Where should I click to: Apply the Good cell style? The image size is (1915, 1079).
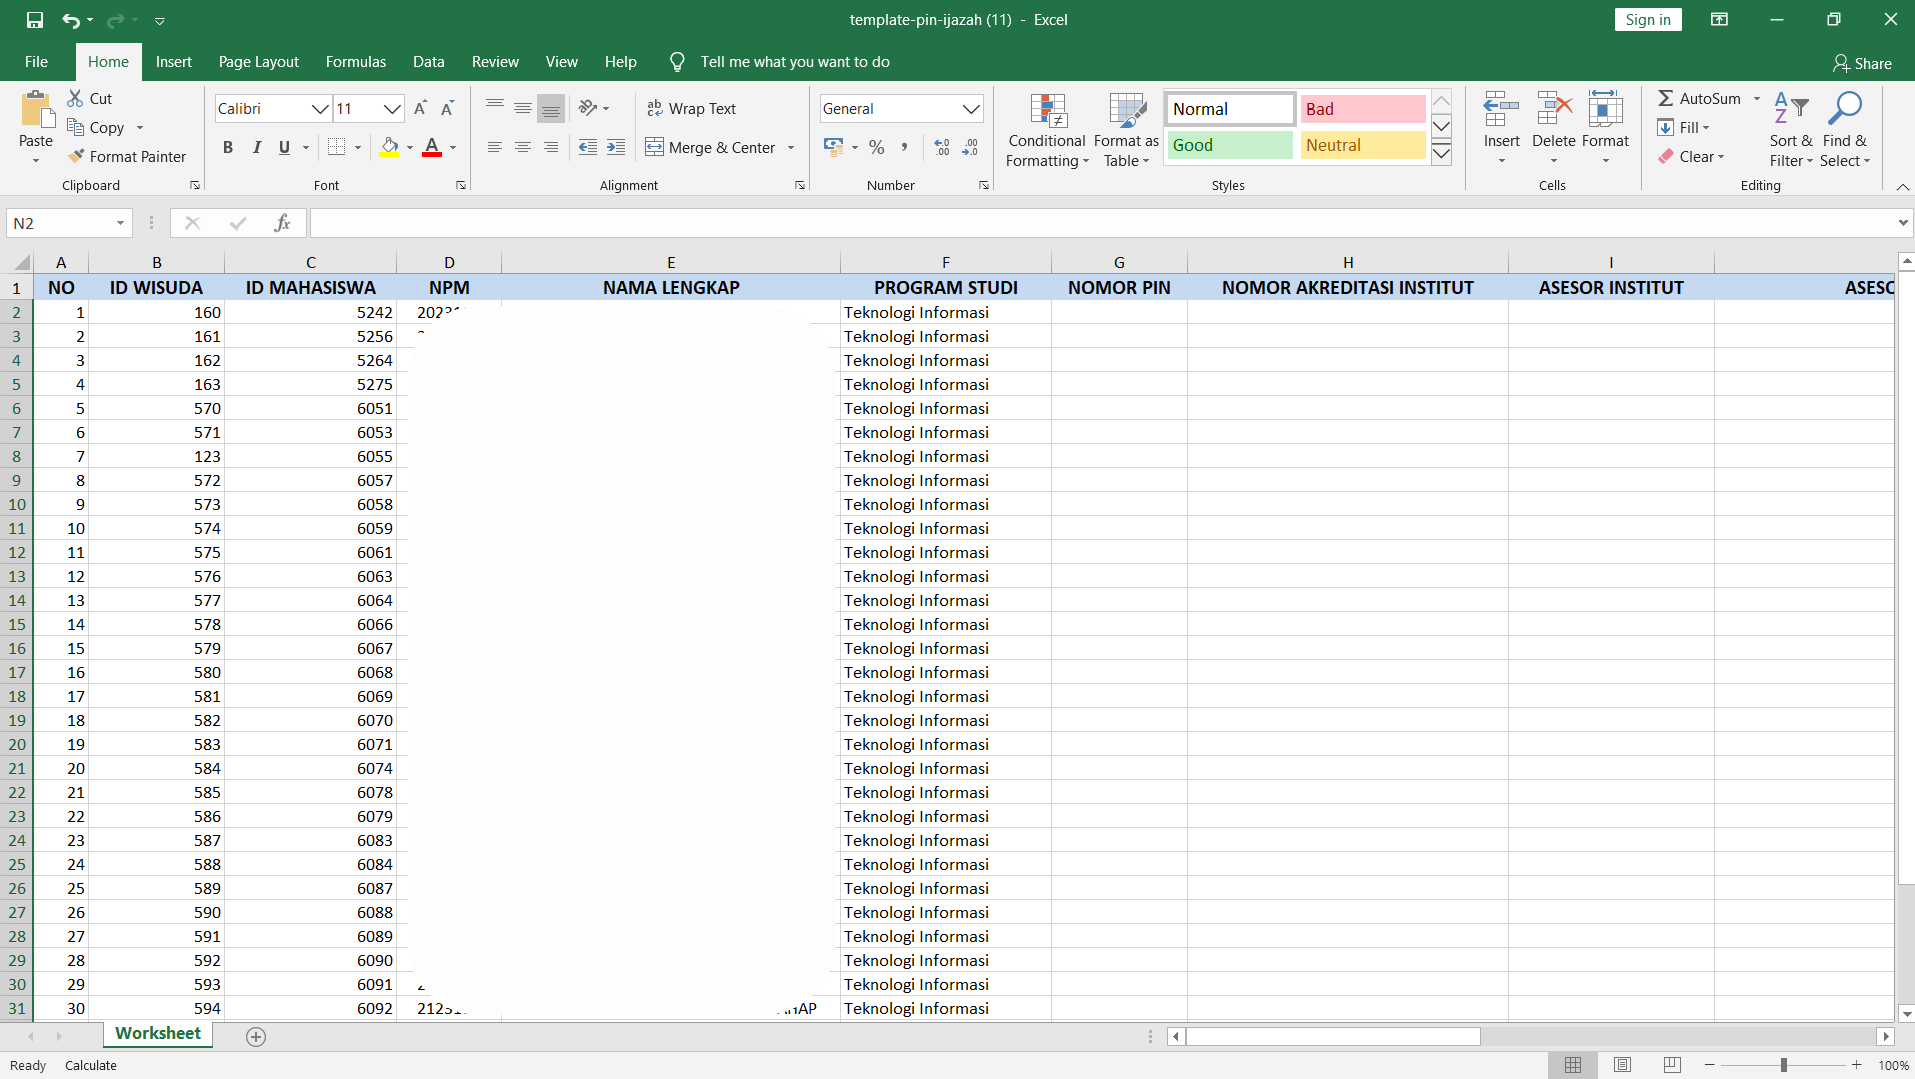point(1229,145)
